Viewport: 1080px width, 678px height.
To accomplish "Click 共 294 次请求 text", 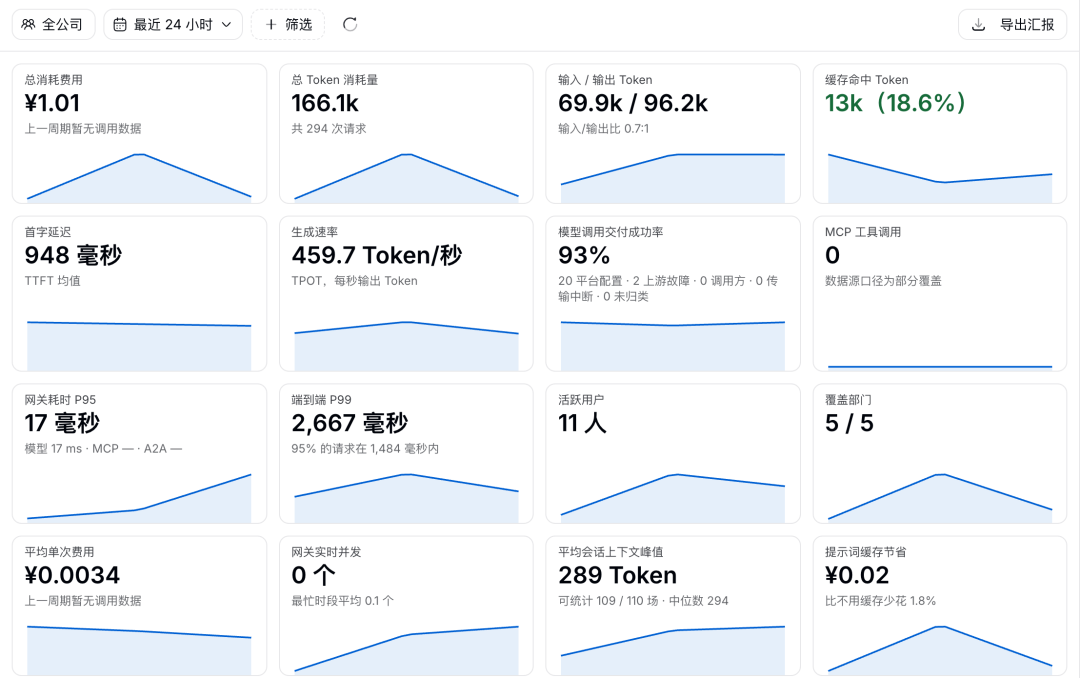I will [329, 129].
